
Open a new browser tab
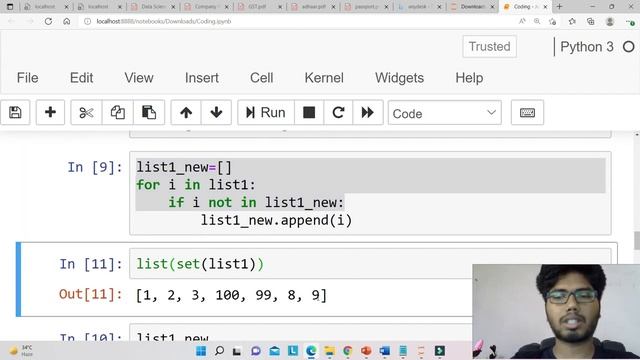tap(560, 7)
